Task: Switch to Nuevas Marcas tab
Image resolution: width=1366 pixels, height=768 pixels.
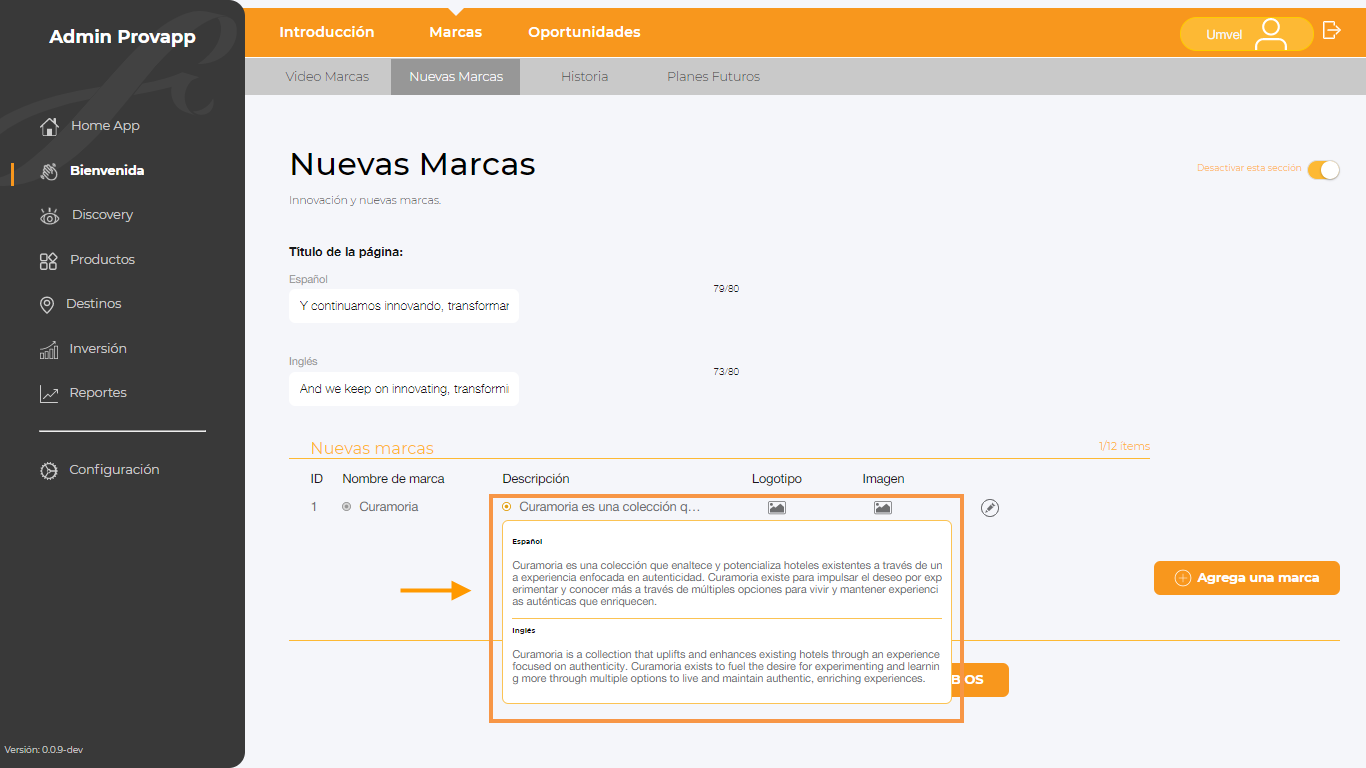Action: (x=456, y=77)
